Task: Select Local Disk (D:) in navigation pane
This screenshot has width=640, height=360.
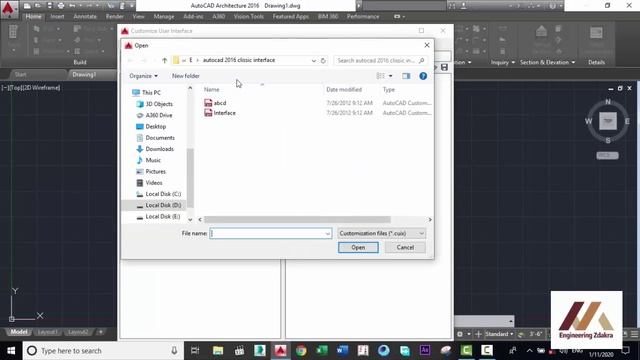Action: 158,205
